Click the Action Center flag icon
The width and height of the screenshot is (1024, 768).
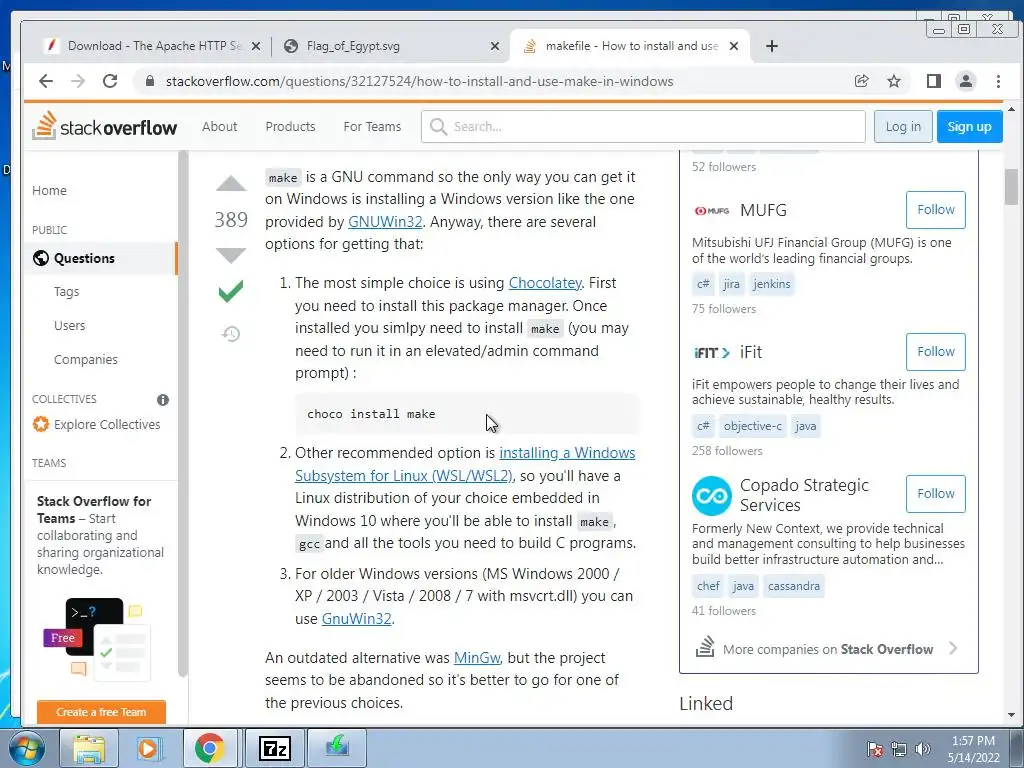tap(875, 749)
